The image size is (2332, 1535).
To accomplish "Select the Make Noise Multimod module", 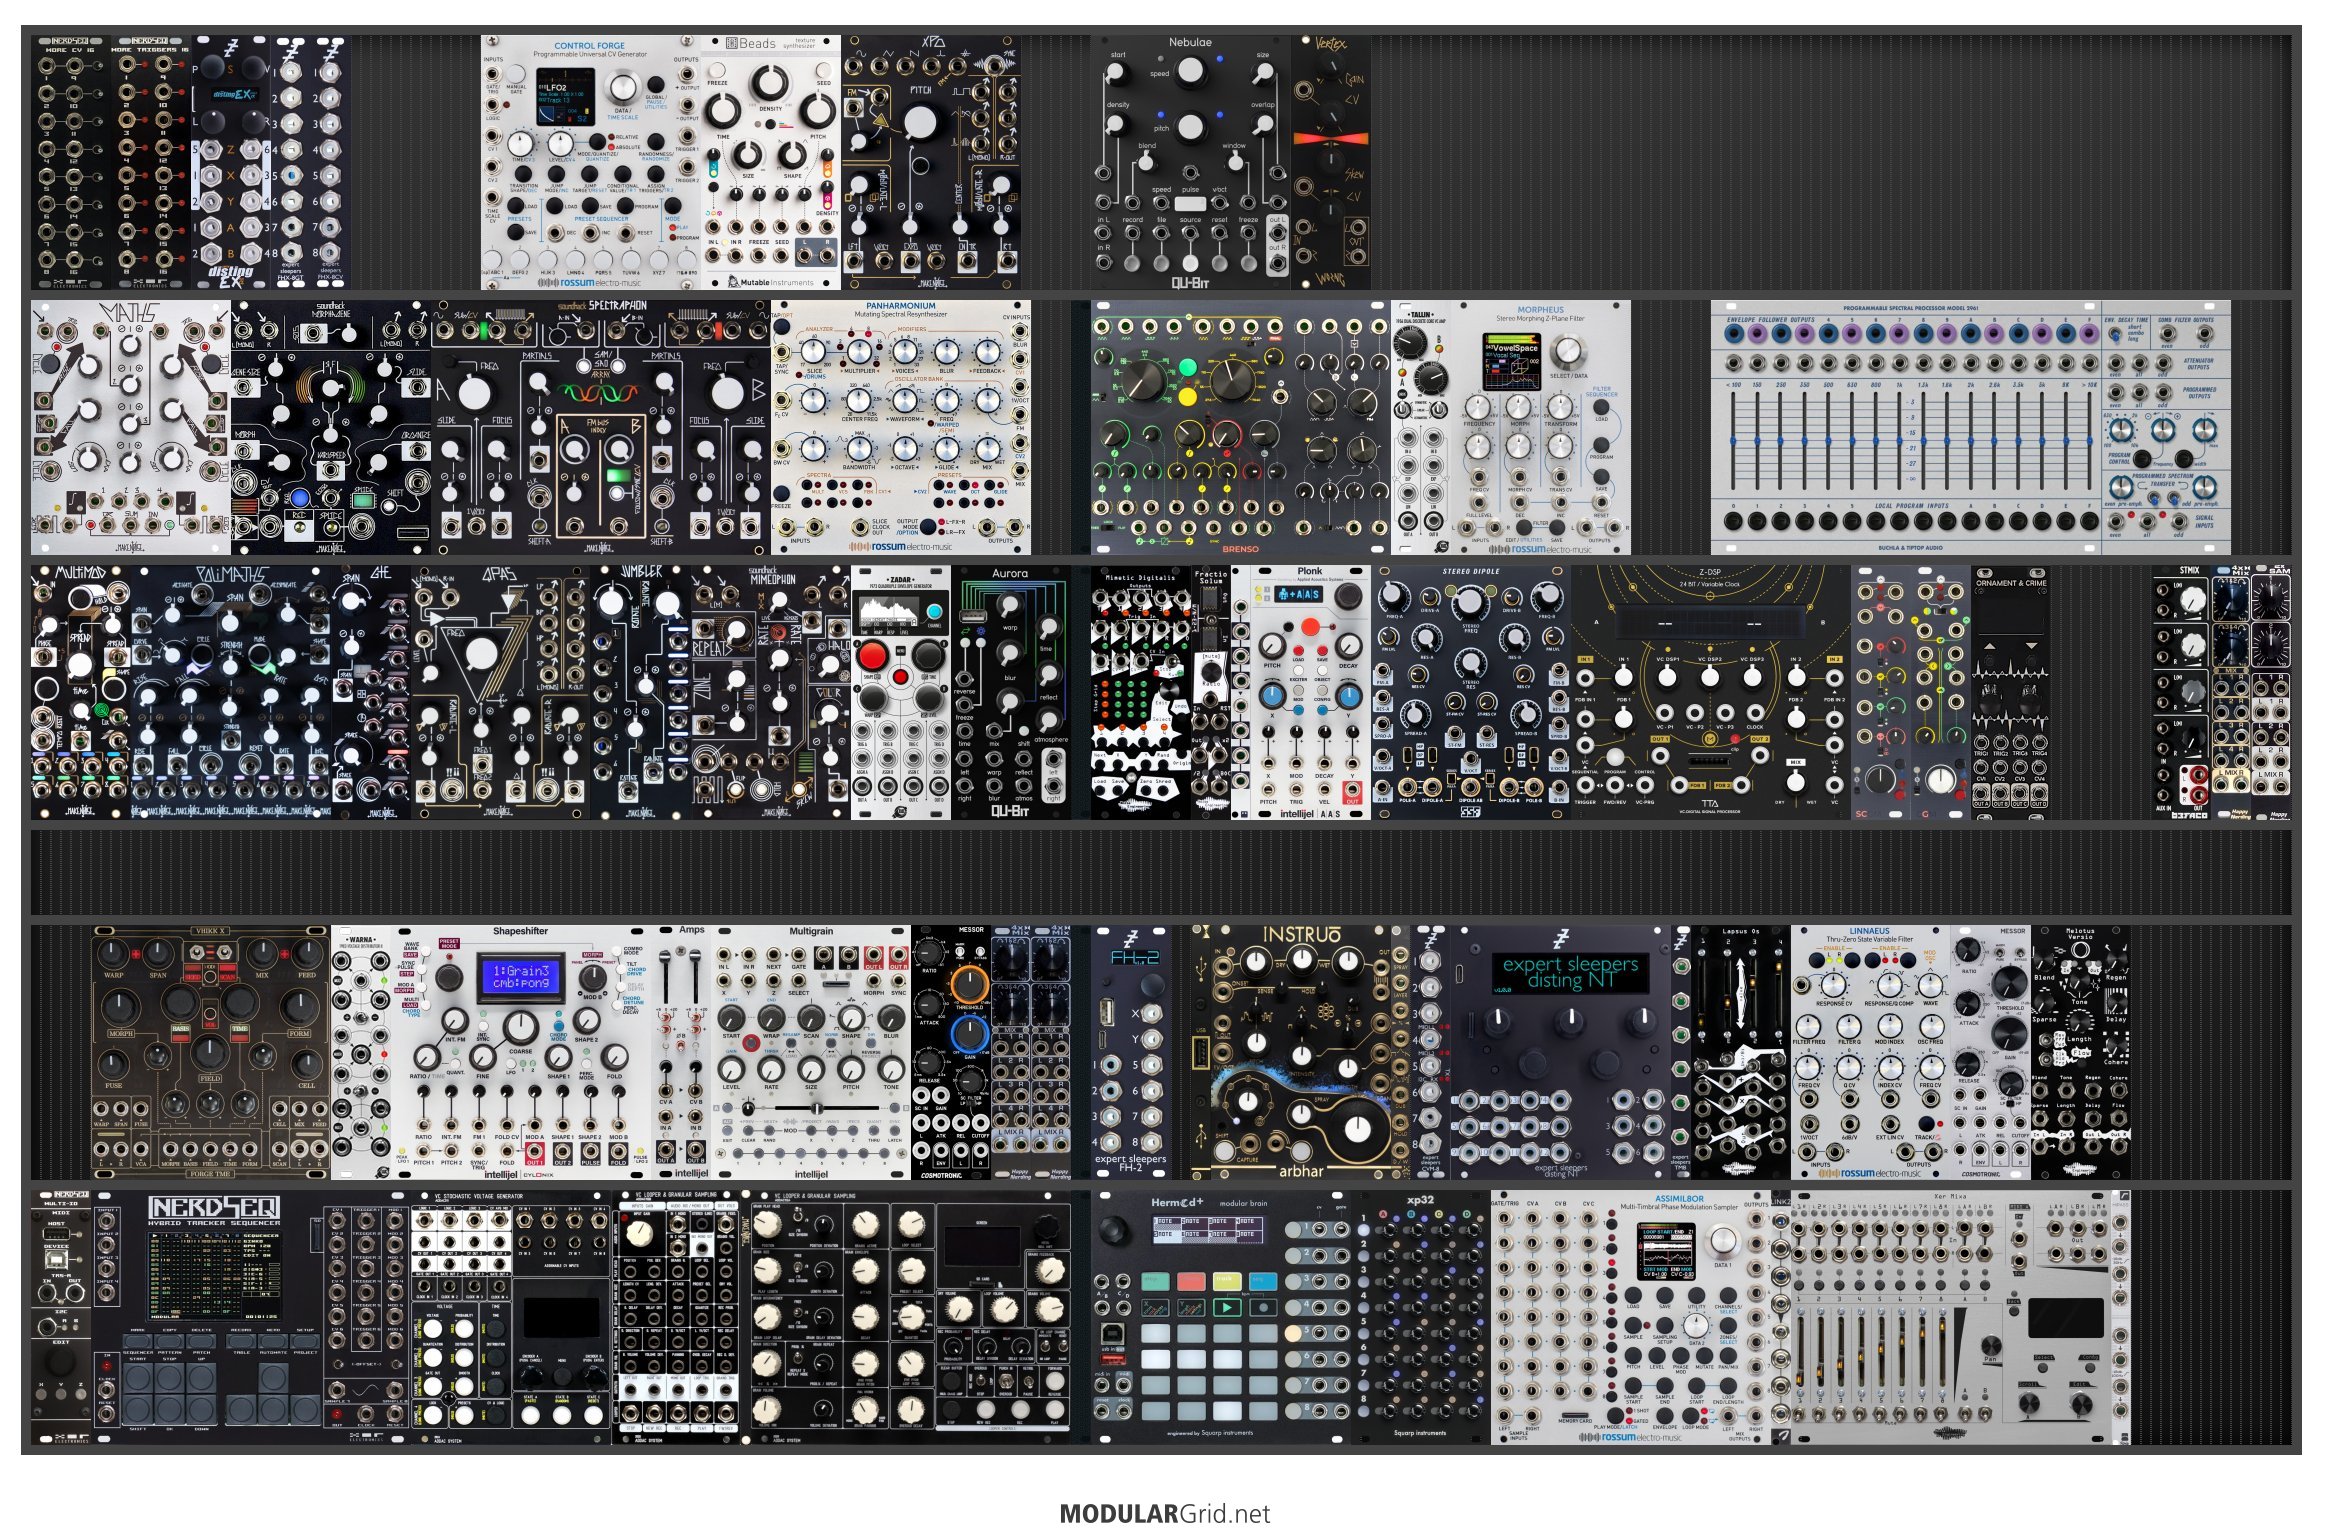I will pos(80,692).
